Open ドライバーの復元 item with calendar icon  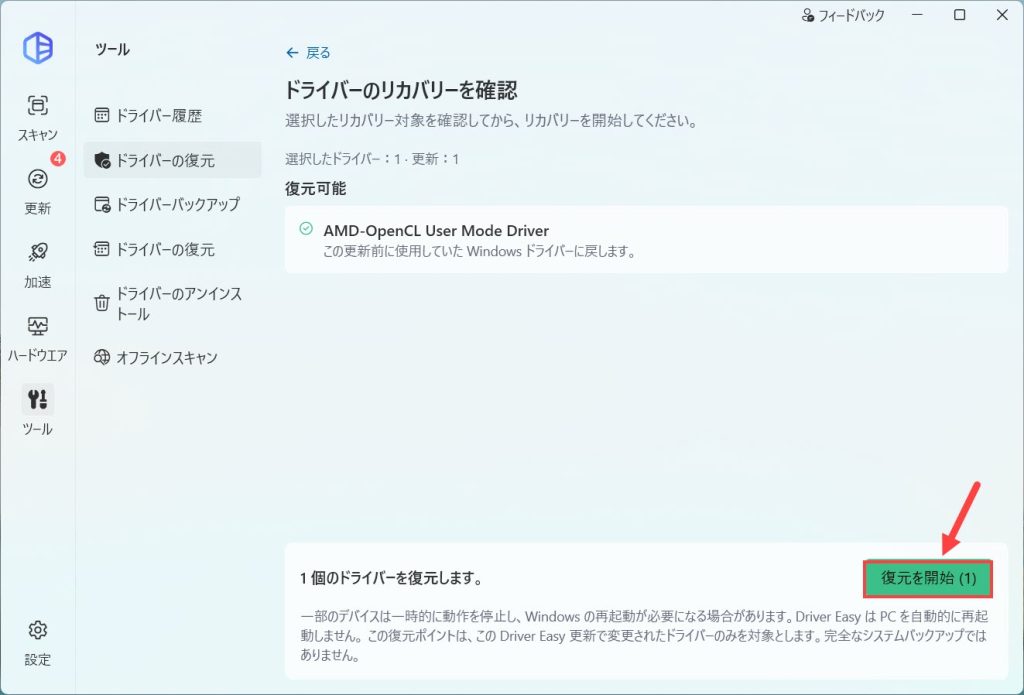click(172, 249)
